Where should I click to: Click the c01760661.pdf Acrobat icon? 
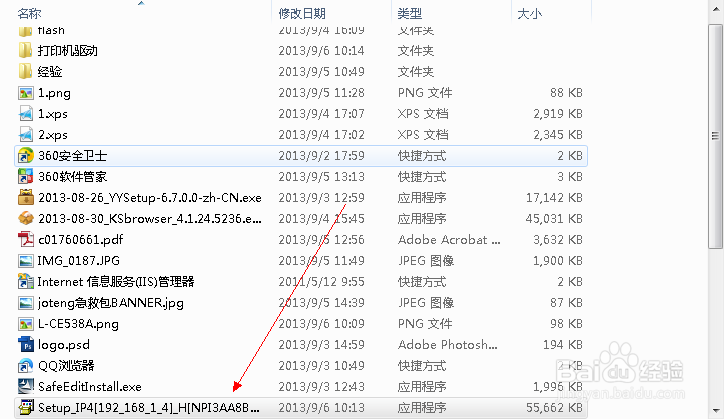coord(25,240)
